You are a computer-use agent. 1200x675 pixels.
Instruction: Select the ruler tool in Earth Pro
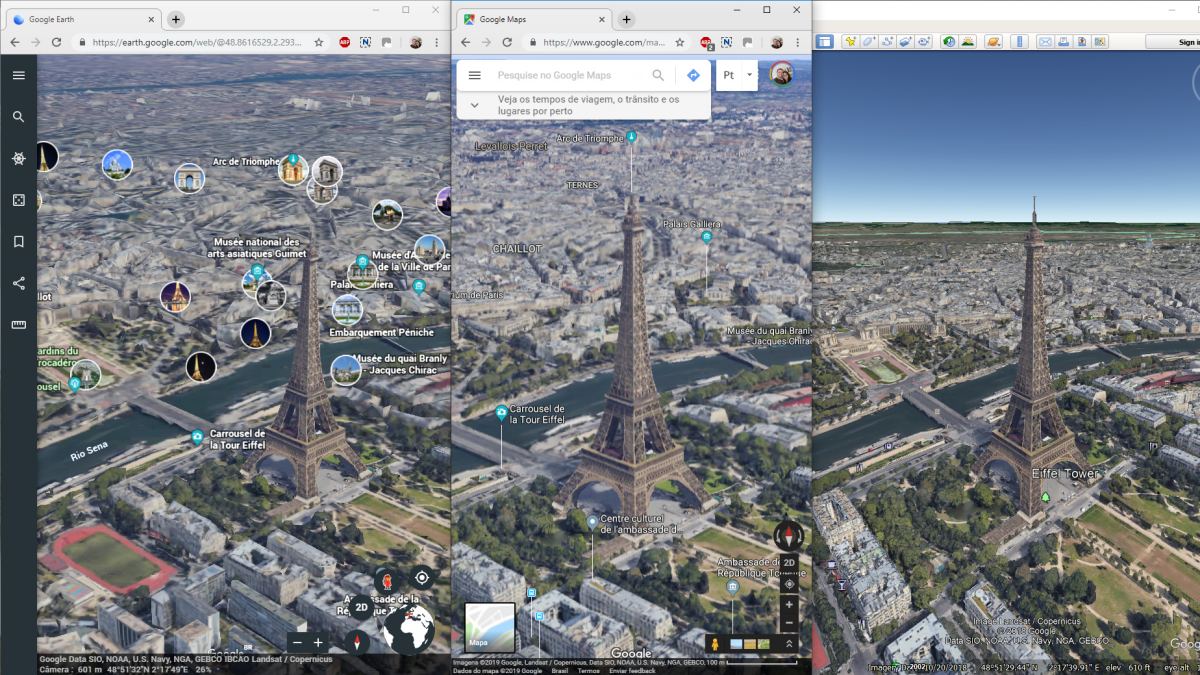point(1019,42)
